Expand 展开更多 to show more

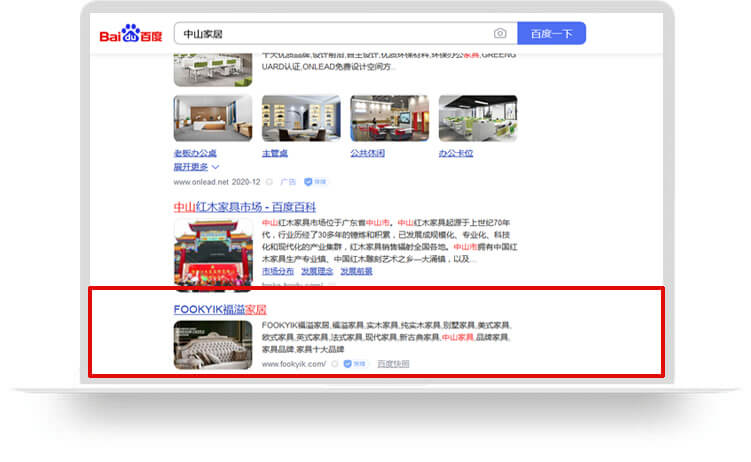pos(196,167)
